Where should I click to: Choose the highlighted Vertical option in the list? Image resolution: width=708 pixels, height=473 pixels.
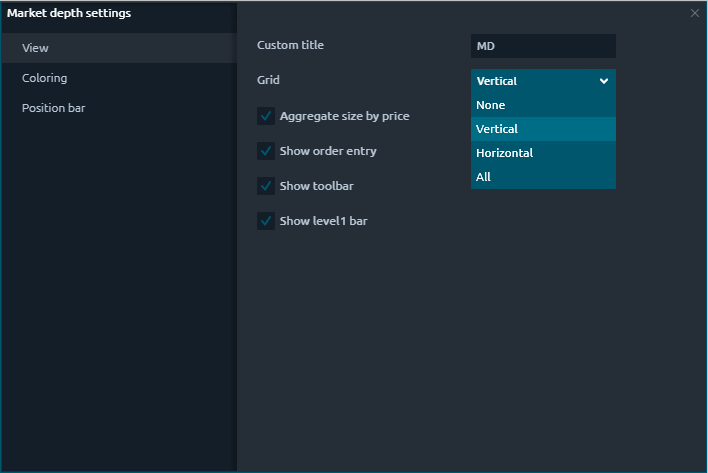[x=497, y=129]
